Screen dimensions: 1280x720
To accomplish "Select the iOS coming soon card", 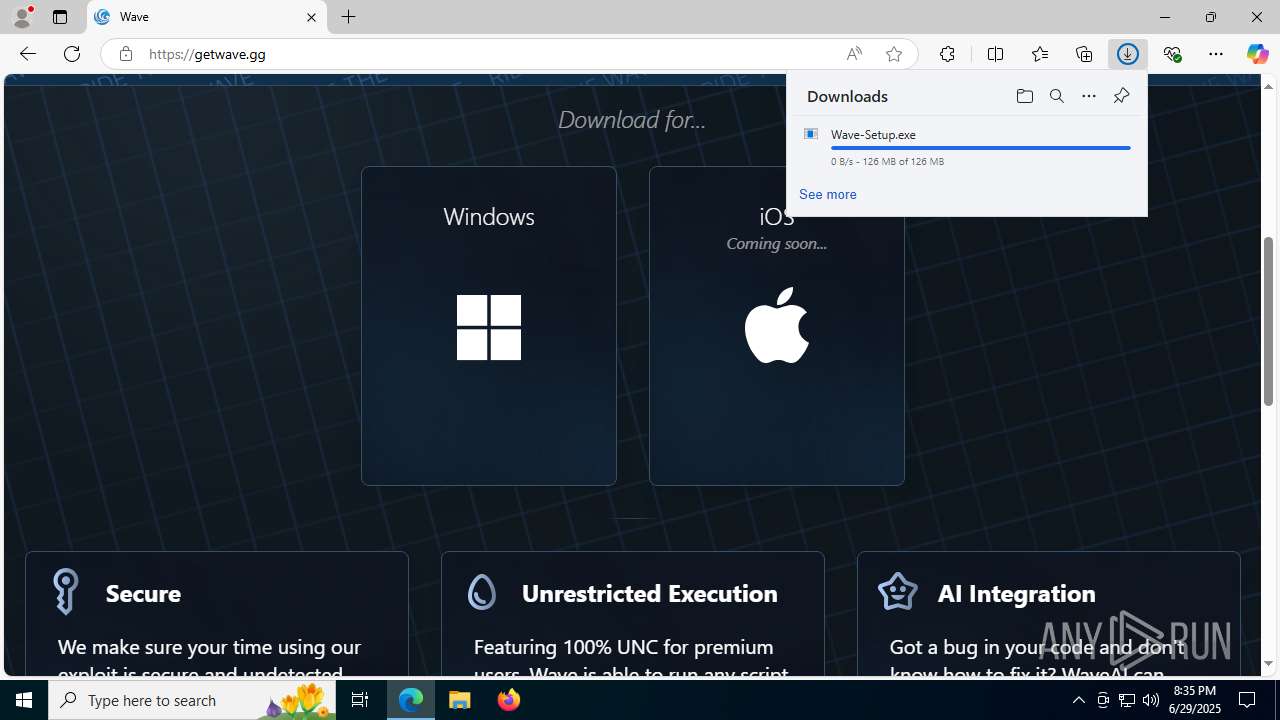I will click(777, 326).
